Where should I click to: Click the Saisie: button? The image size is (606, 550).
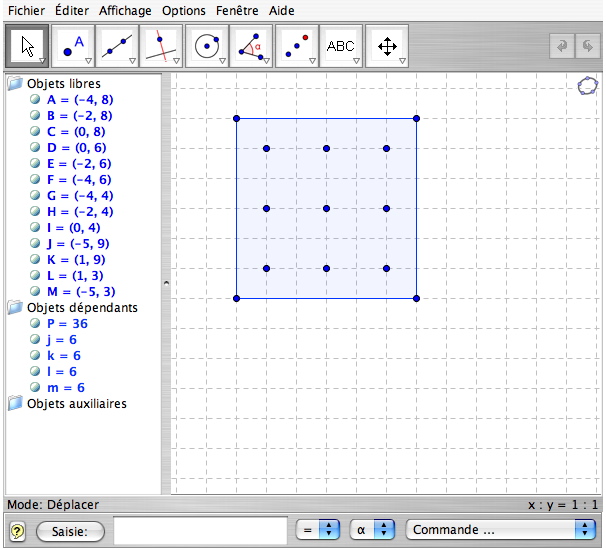pyautogui.click(x=70, y=531)
